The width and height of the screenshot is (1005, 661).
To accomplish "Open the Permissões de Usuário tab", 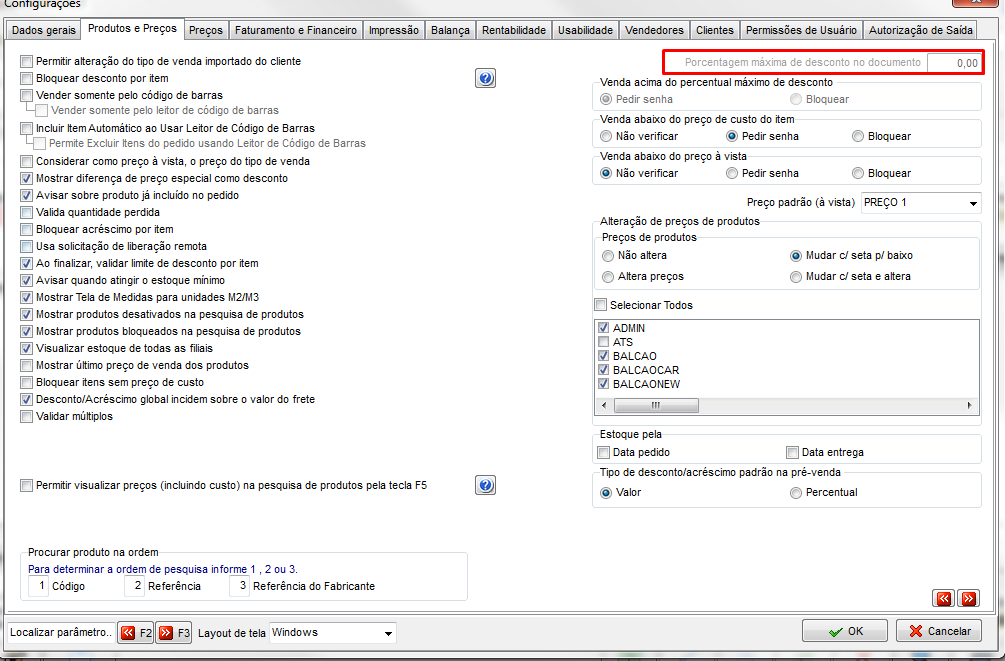I will point(801,30).
